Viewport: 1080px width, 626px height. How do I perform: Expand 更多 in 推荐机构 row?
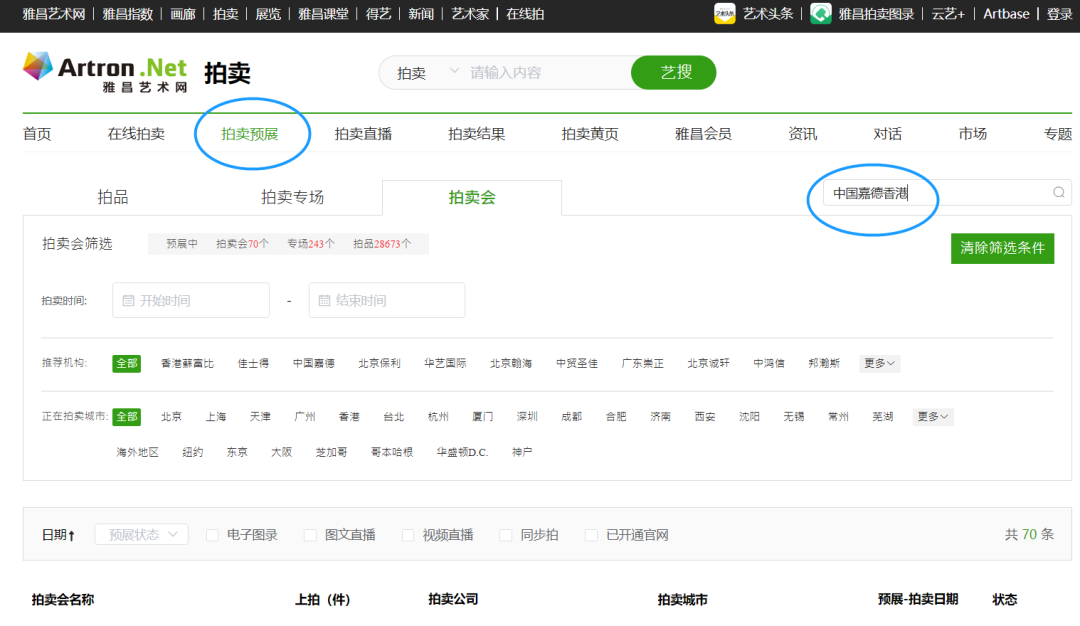click(880, 363)
